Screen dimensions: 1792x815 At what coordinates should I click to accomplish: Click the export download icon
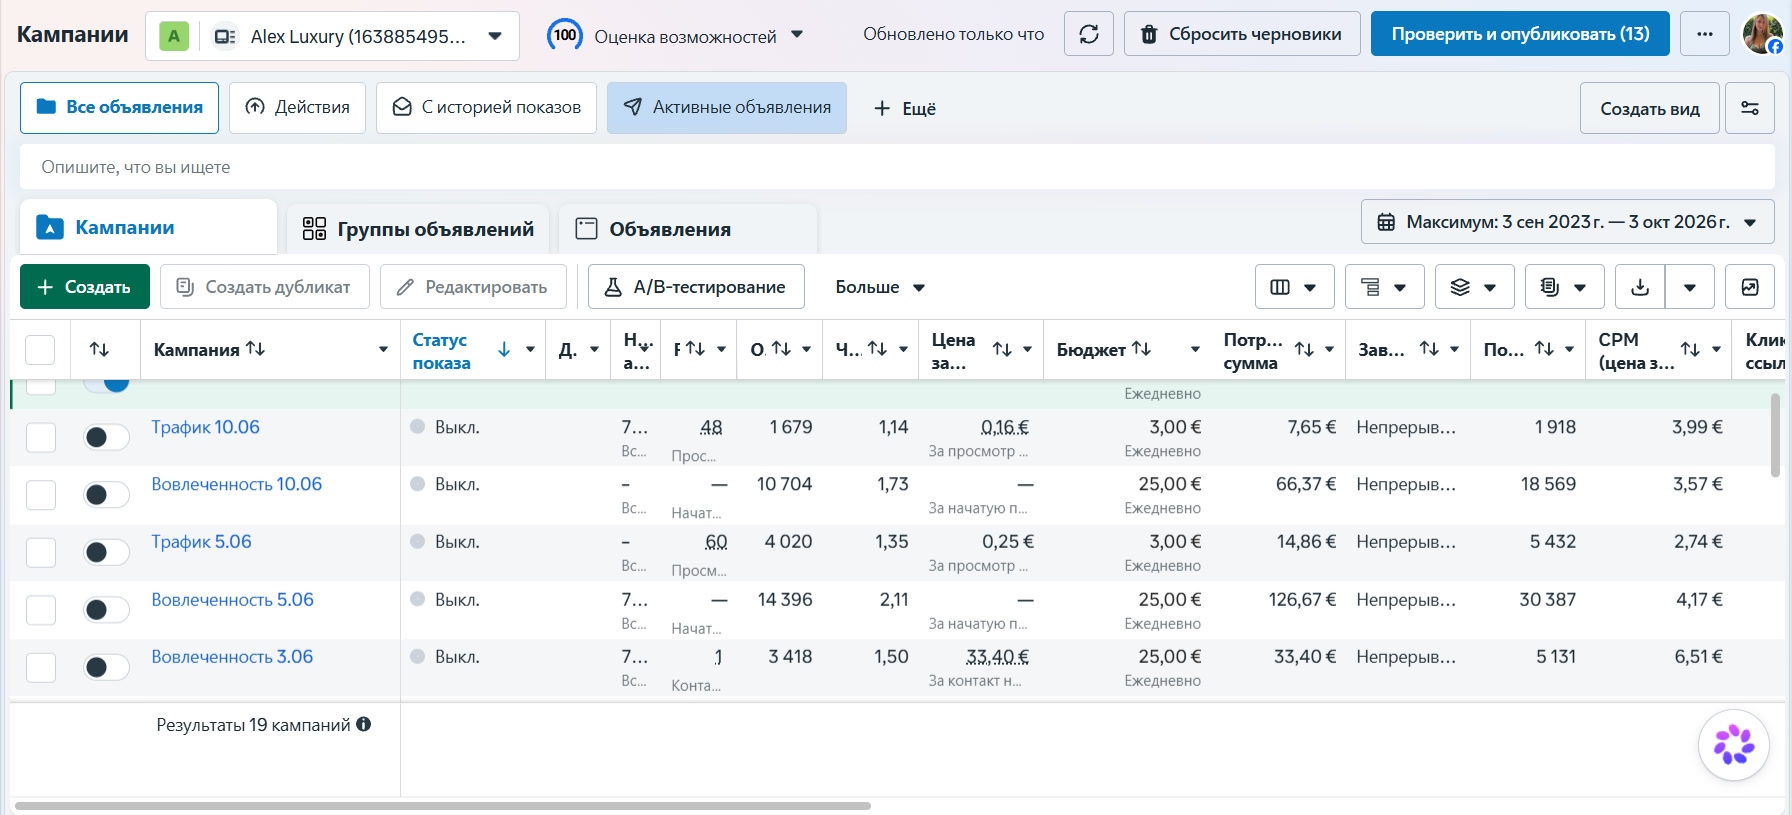(1640, 287)
